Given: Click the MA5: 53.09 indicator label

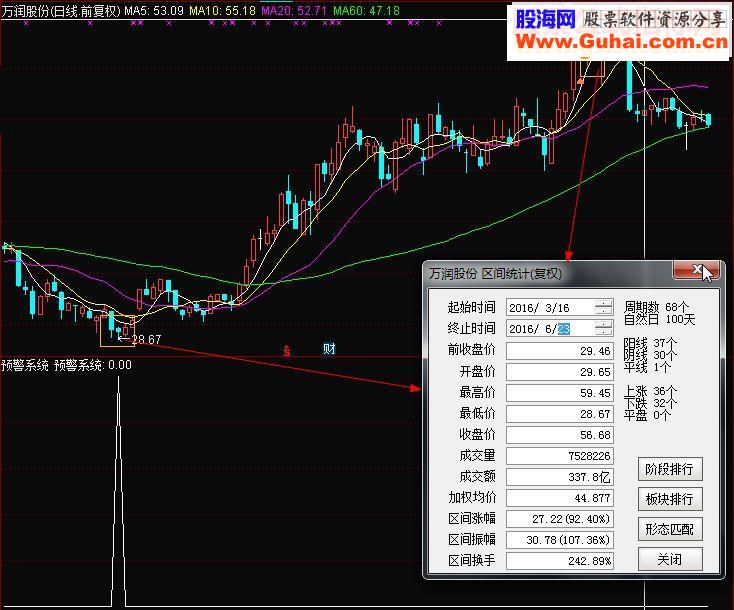Looking at the screenshot, I should tap(154, 11).
